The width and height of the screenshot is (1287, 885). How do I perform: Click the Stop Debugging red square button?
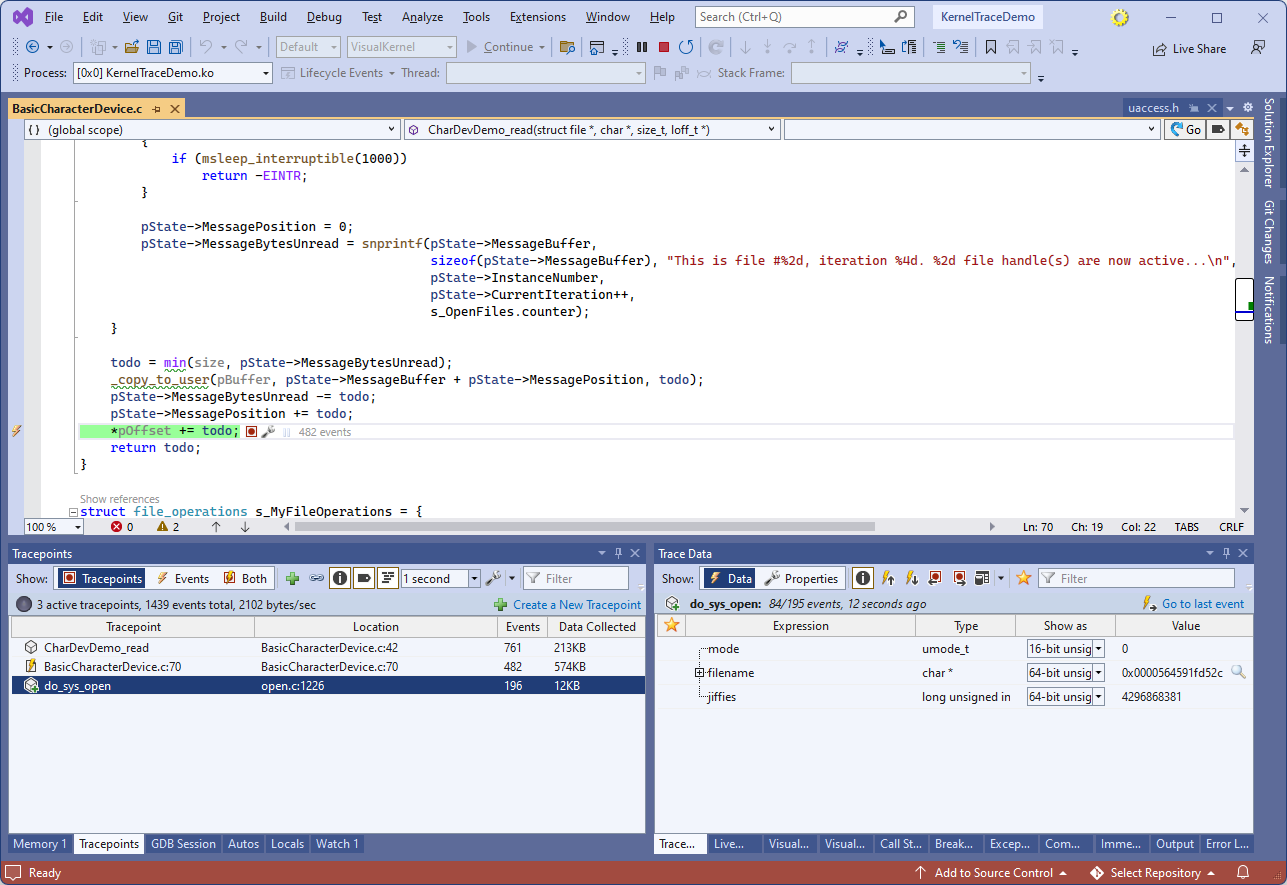[x=663, y=47]
